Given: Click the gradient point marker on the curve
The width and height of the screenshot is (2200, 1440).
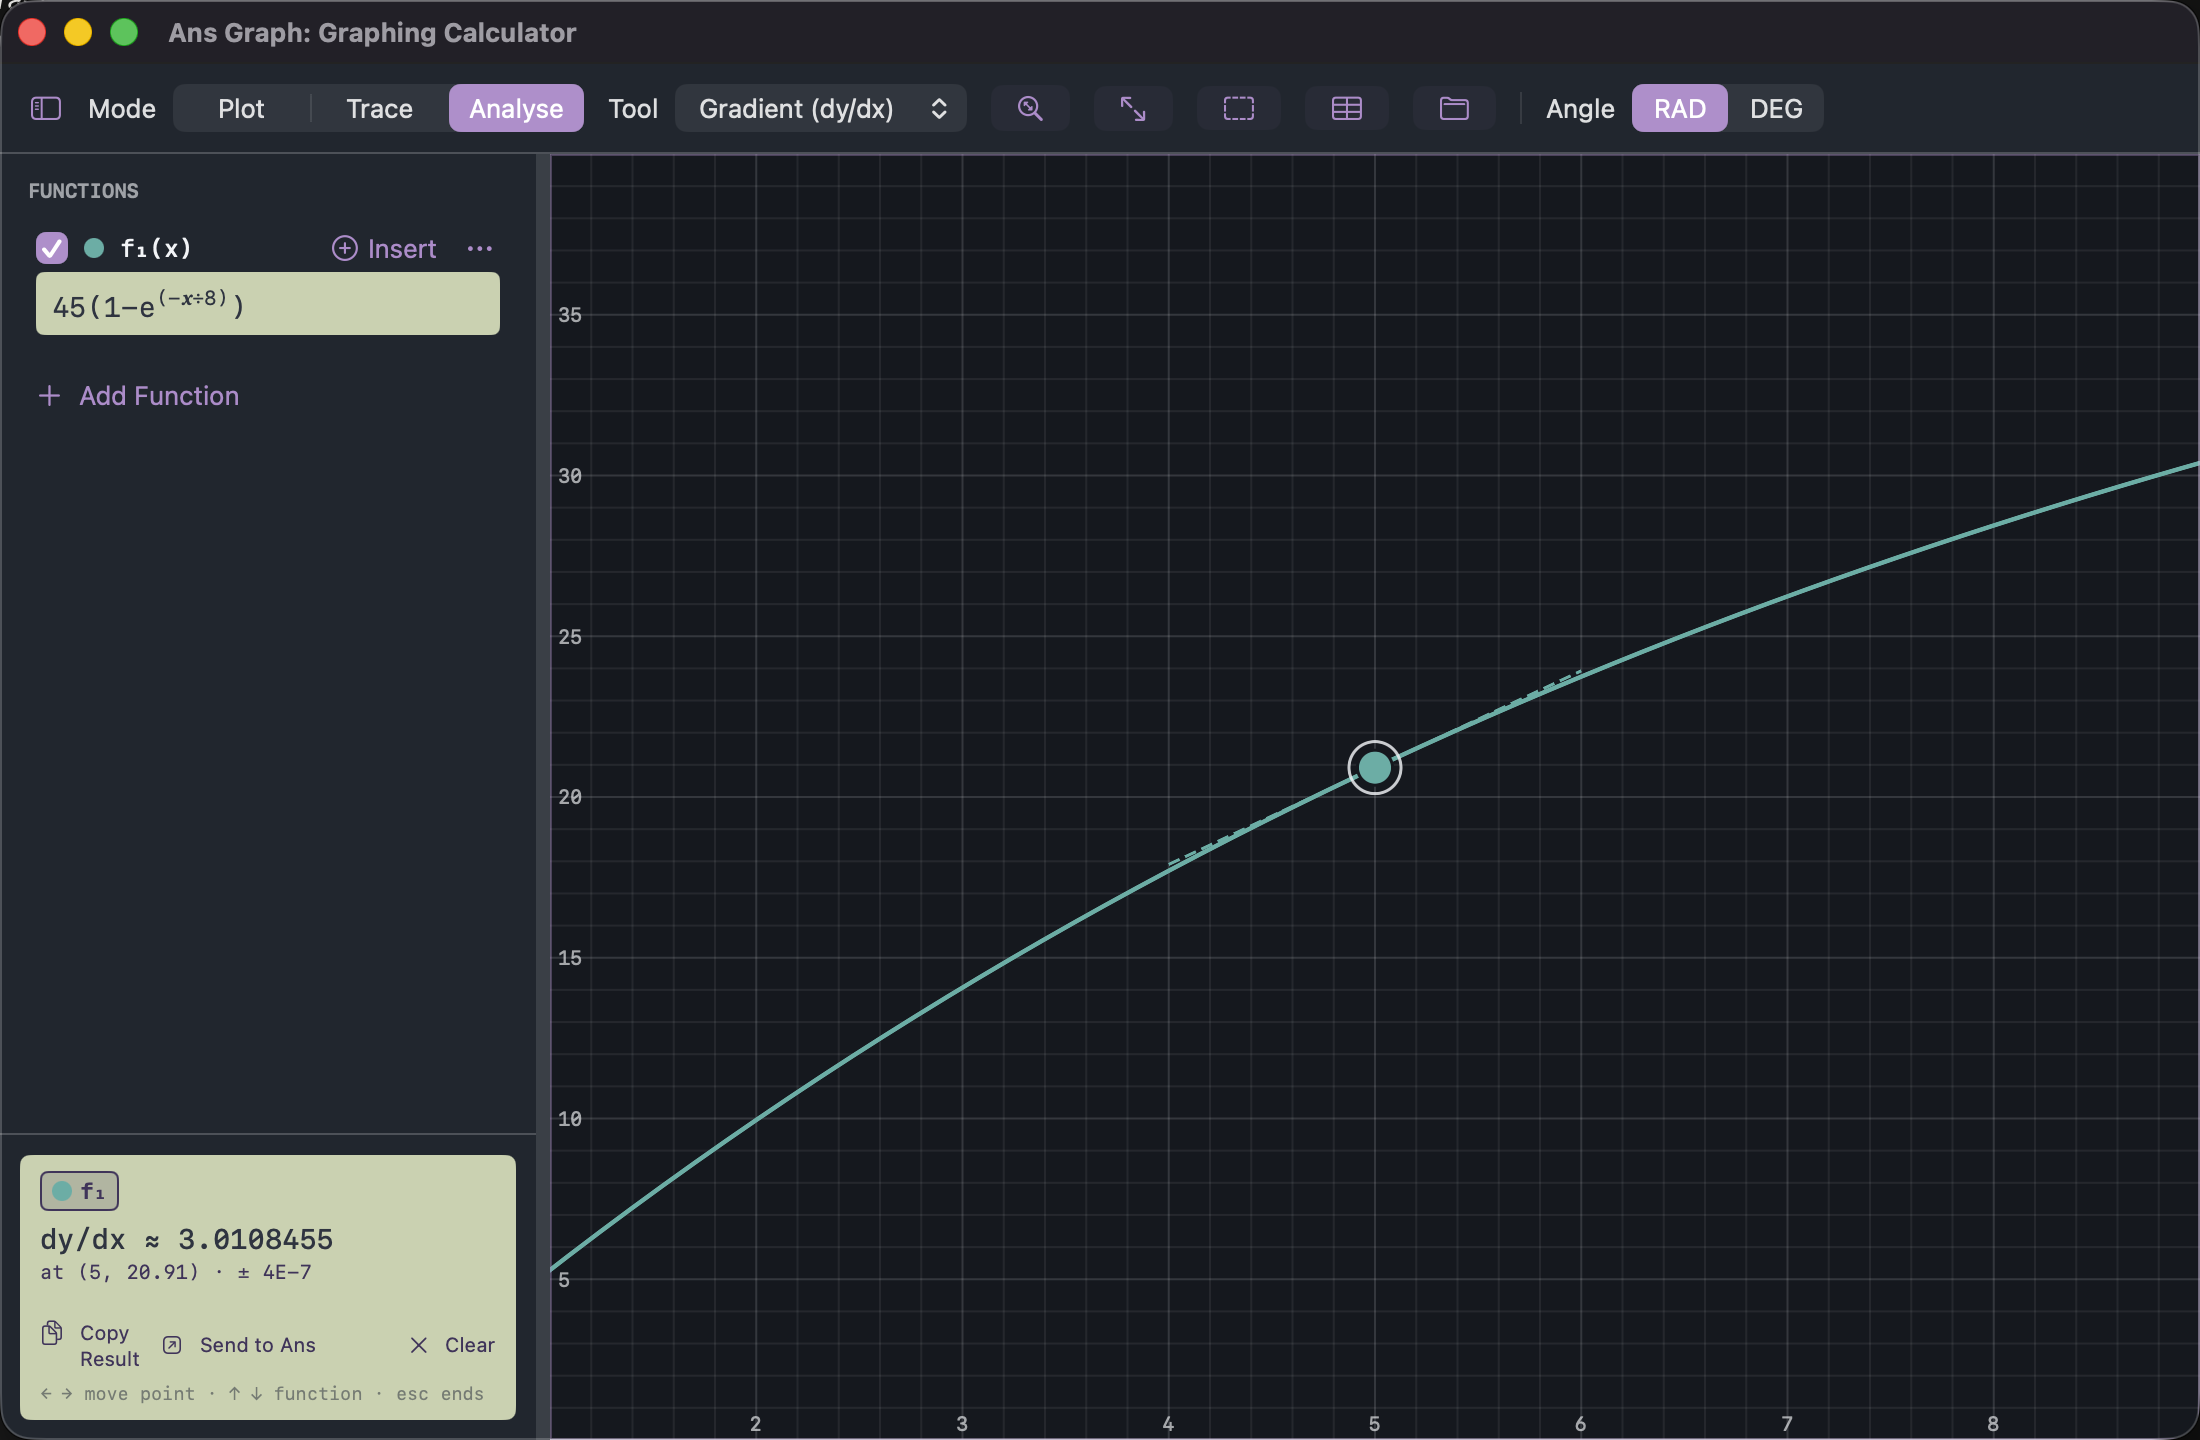Looking at the screenshot, I should [1375, 767].
